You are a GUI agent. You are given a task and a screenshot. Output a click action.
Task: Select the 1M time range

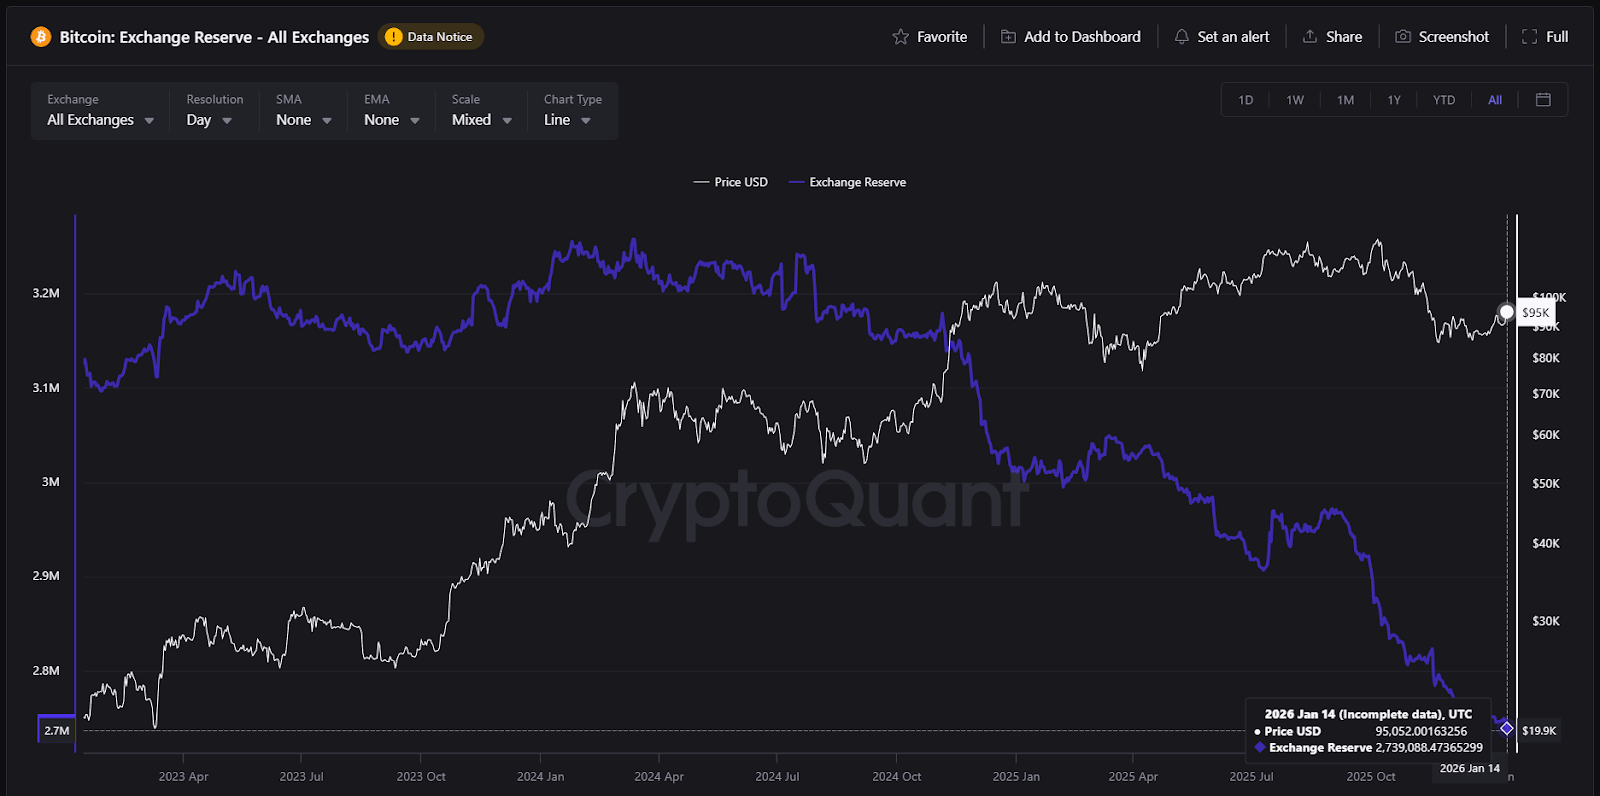tap(1345, 100)
